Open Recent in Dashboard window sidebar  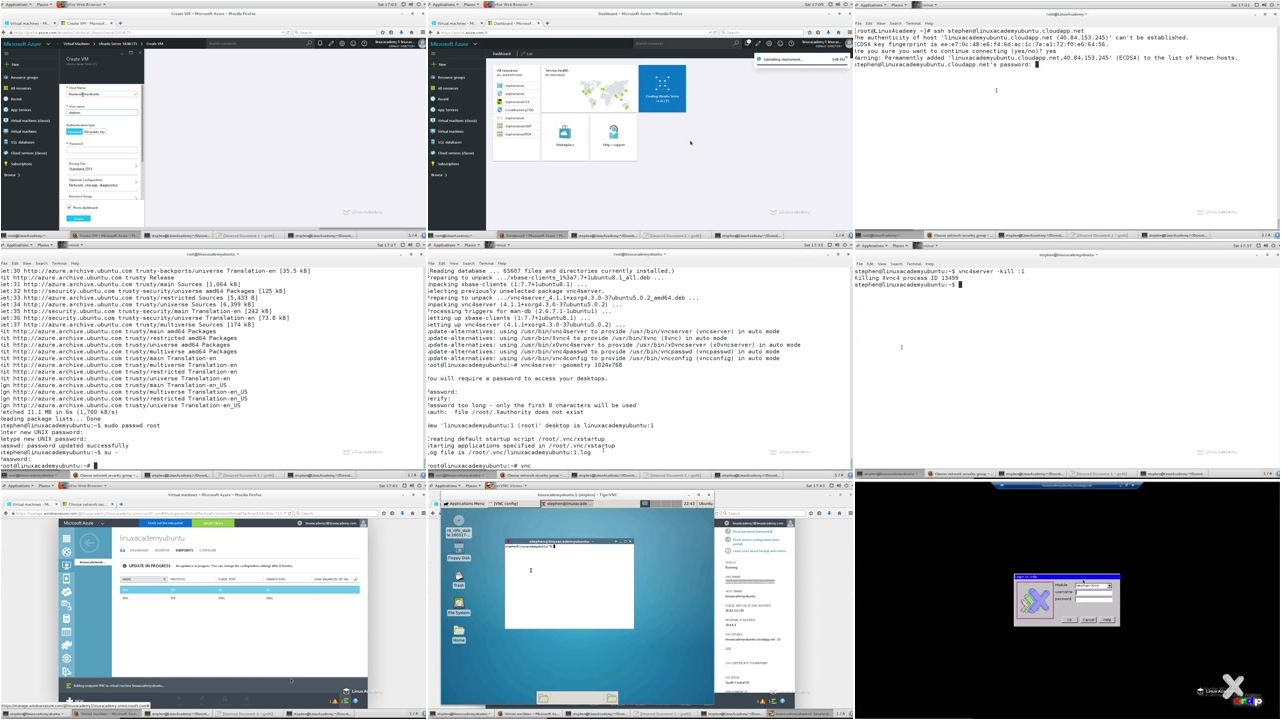pos(443,99)
